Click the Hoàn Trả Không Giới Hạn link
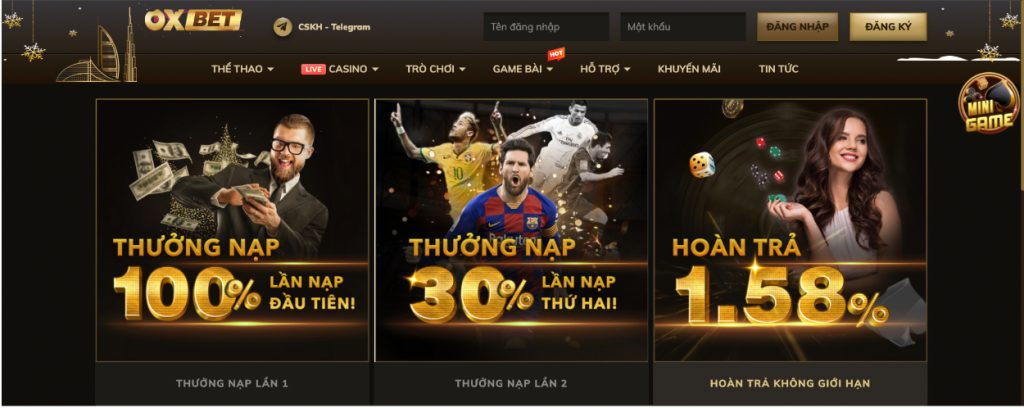 pos(790,384)
